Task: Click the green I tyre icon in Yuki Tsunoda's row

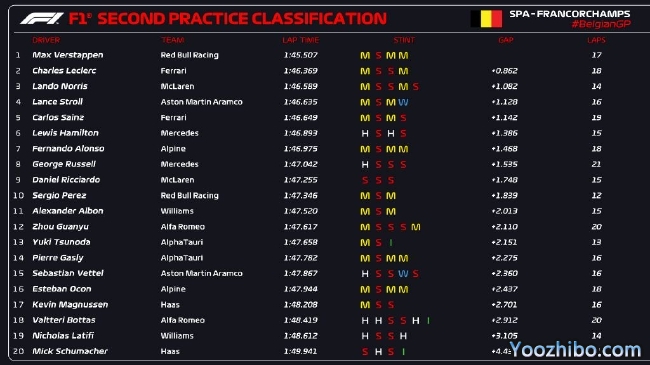Action: click(x=390, y=242)
